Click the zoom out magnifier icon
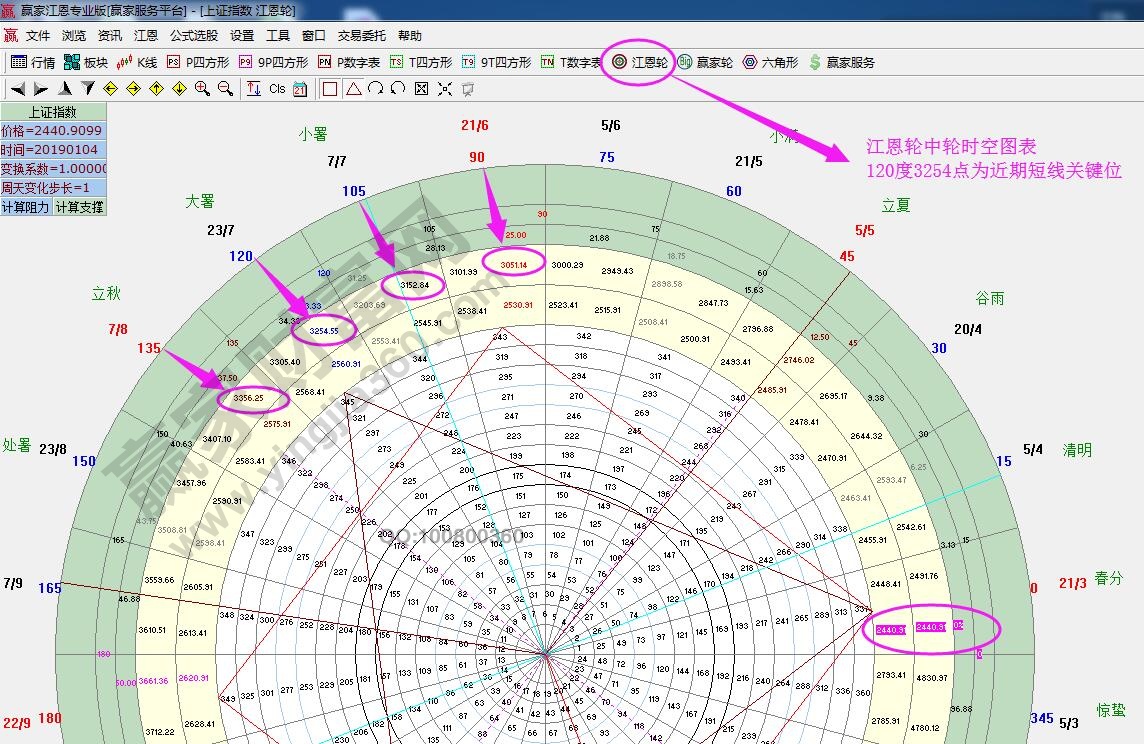Viewport: 1144px width, 744px height. [x=225, y=89]
